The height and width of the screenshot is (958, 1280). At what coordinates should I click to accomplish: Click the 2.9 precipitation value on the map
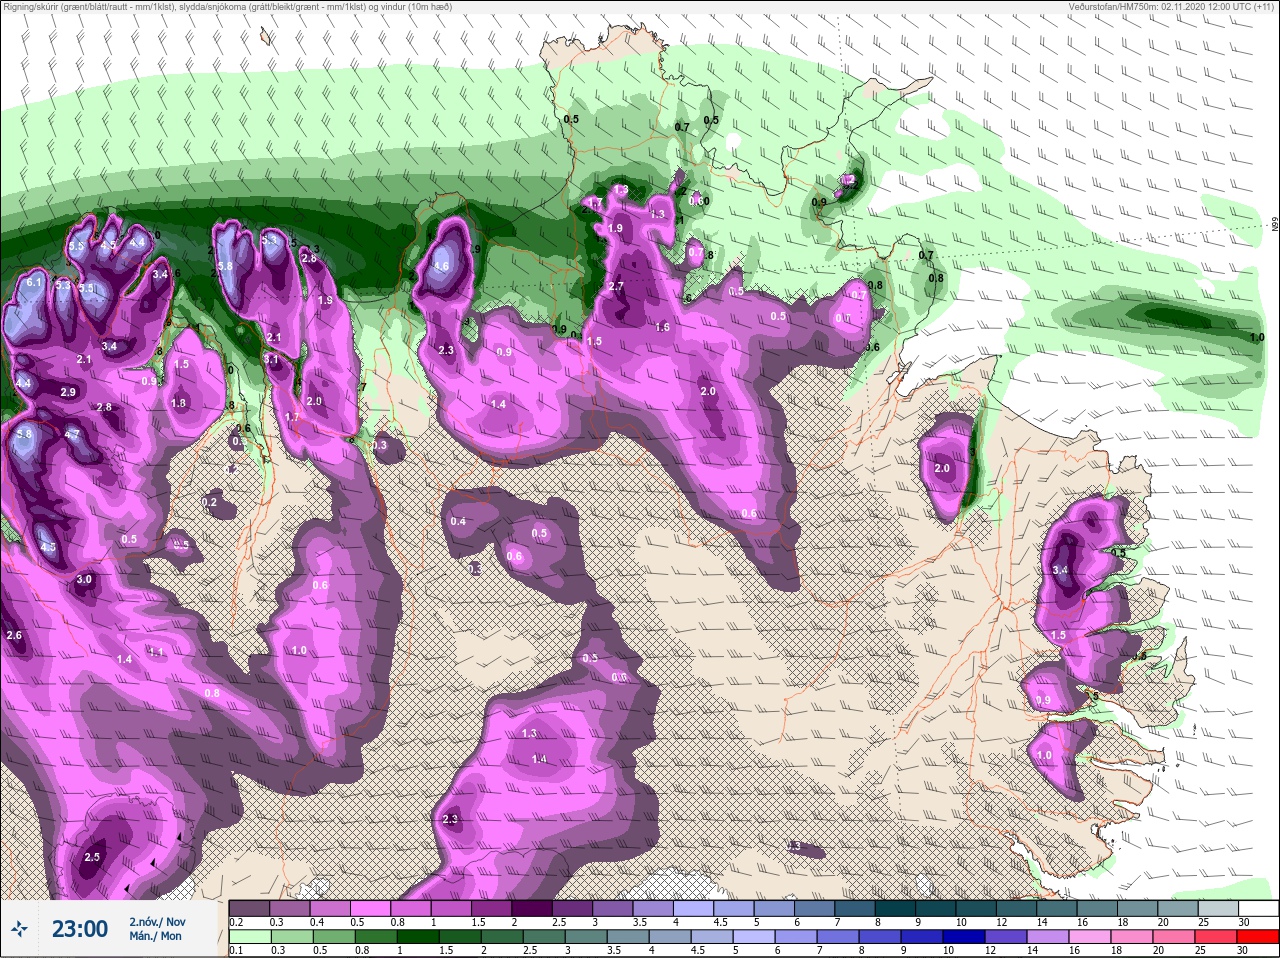tap(68, 392)
